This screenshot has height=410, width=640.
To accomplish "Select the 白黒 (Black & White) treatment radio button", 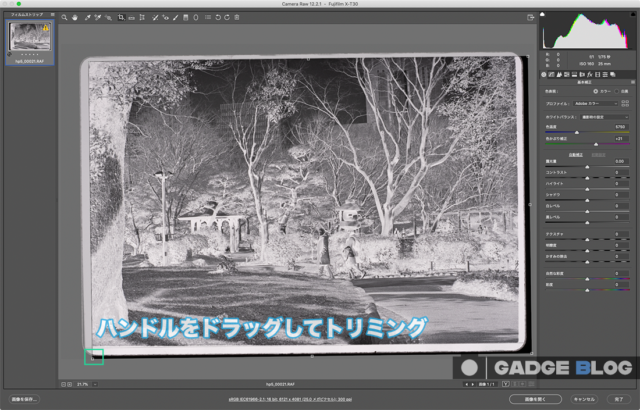I will pos(617,91).
